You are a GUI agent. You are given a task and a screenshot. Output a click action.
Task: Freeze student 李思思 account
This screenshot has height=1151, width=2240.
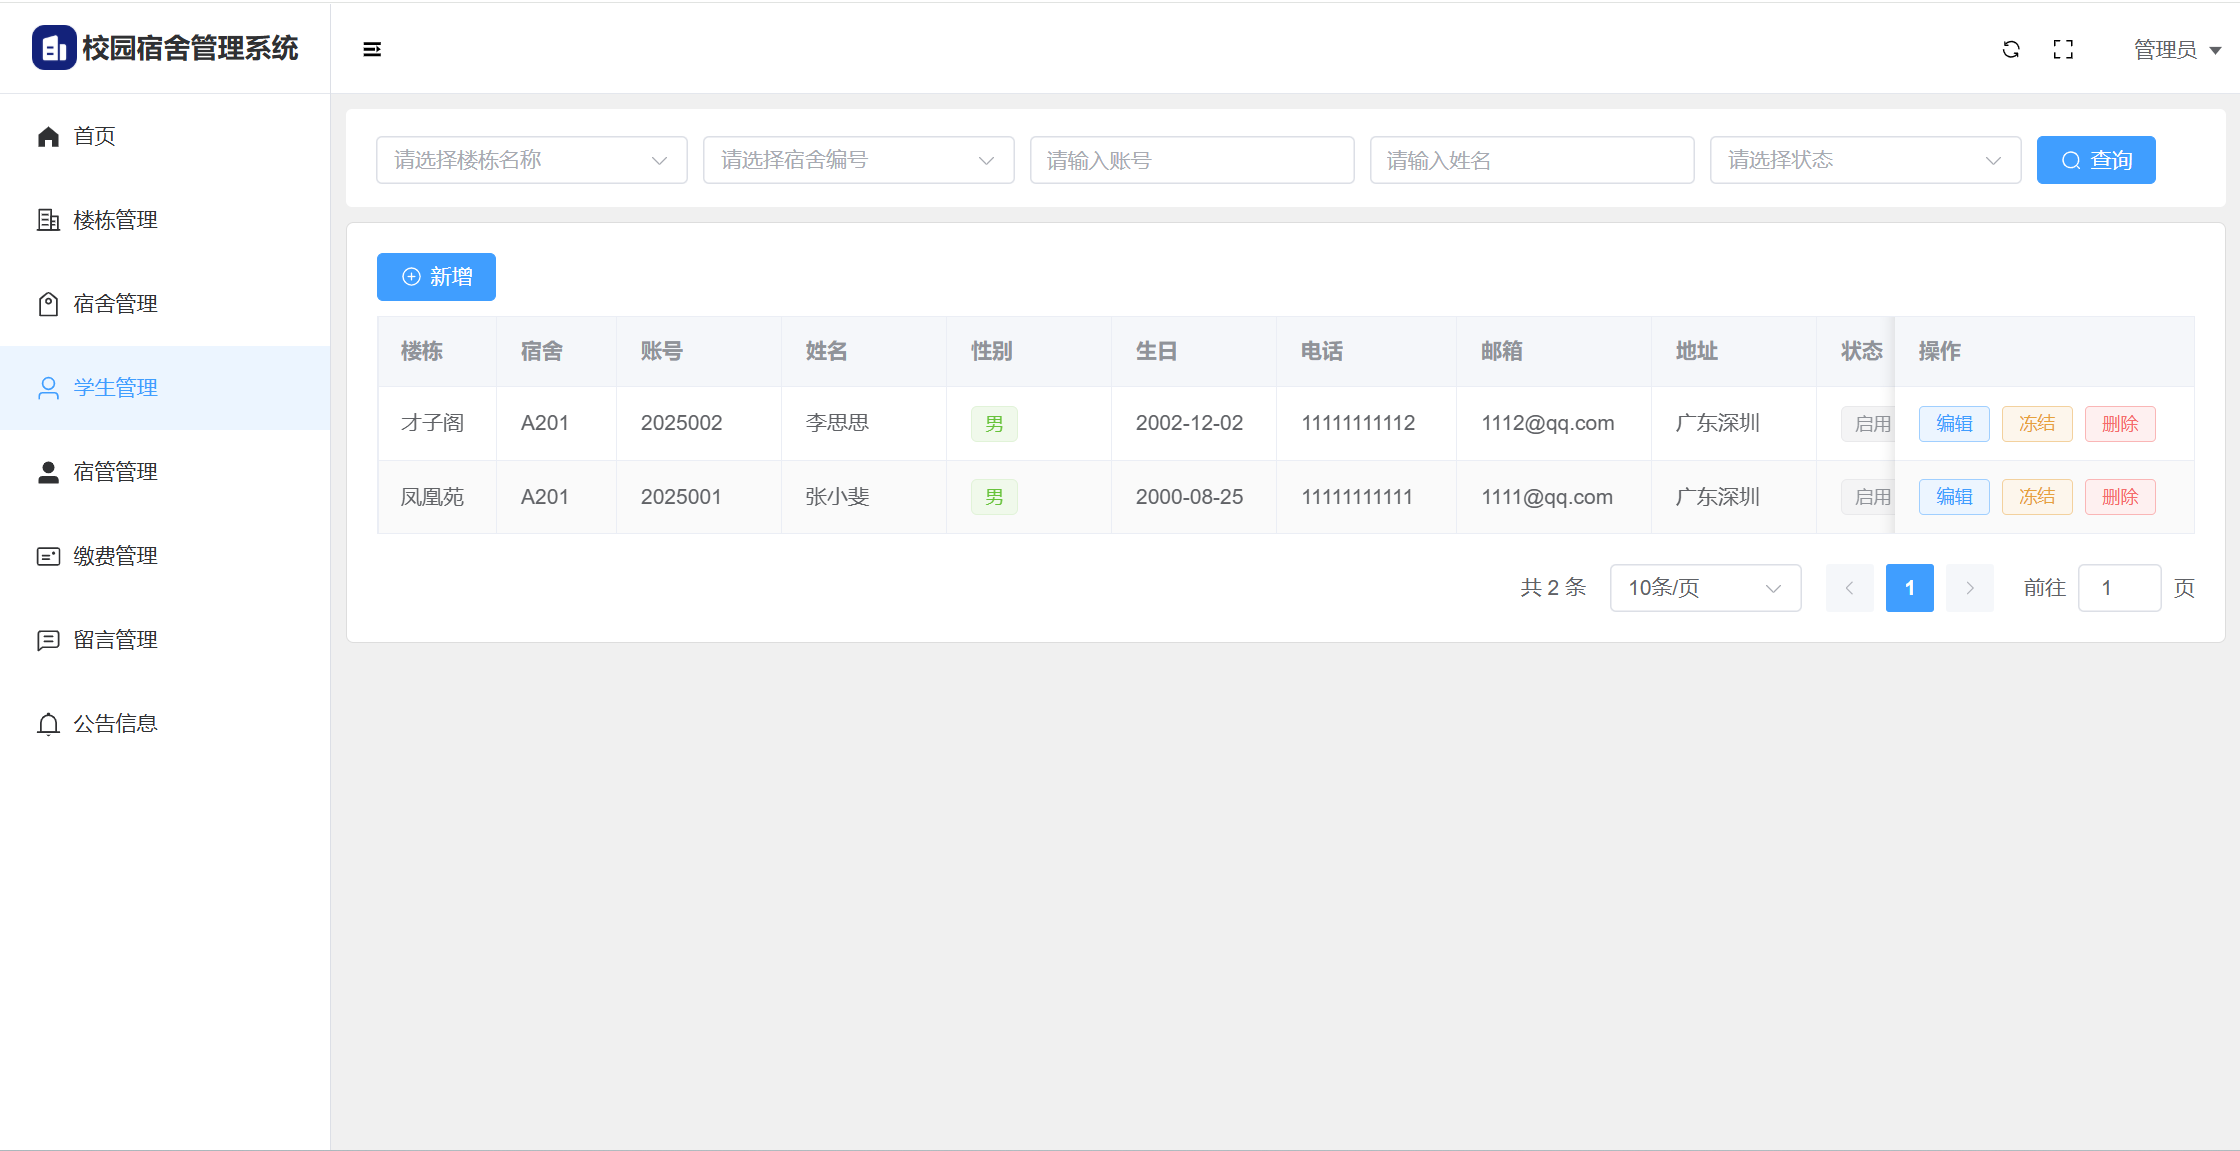(x=2036, y=424)
